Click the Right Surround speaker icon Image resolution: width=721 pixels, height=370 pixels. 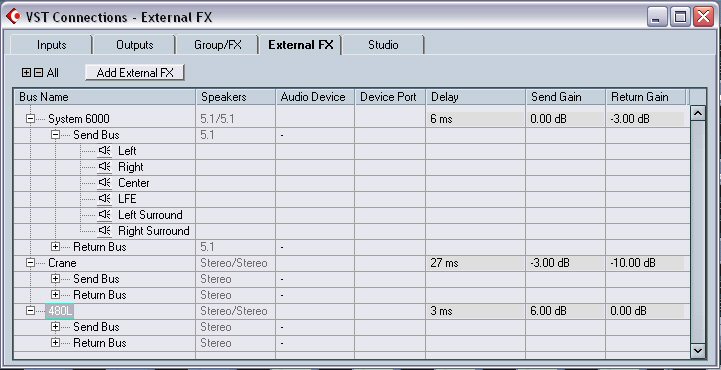(x=105, y=231)
